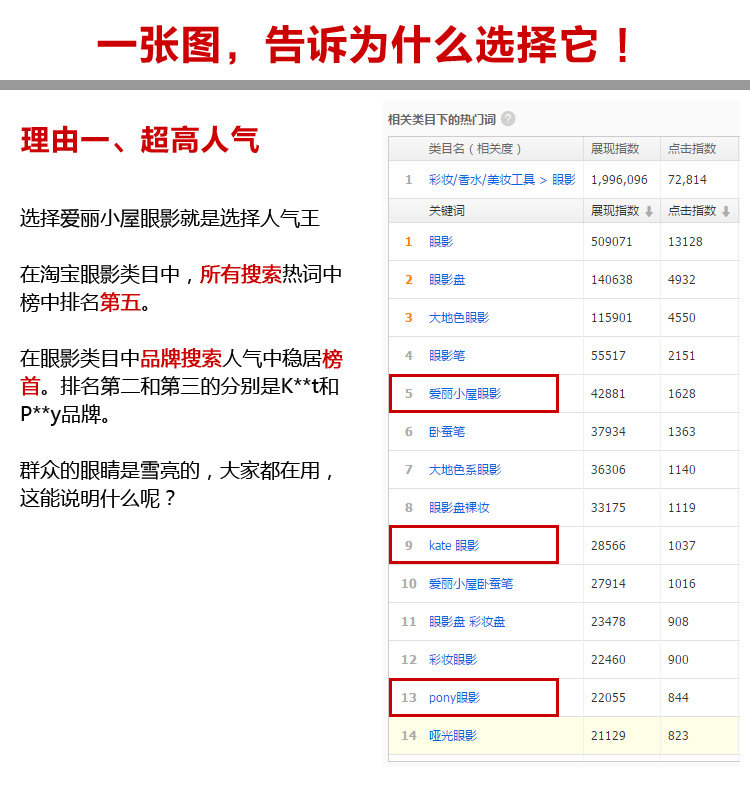Open keyword link 卧蚕笔

point(447,432)
